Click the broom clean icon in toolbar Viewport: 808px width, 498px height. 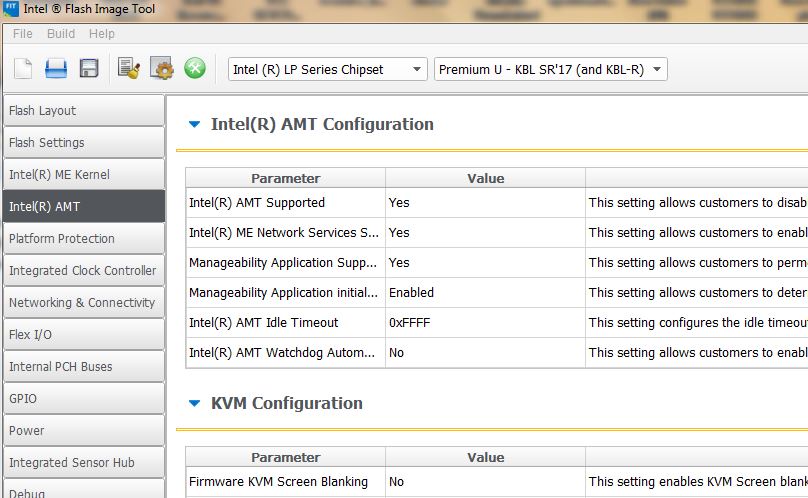click(129, 69)
